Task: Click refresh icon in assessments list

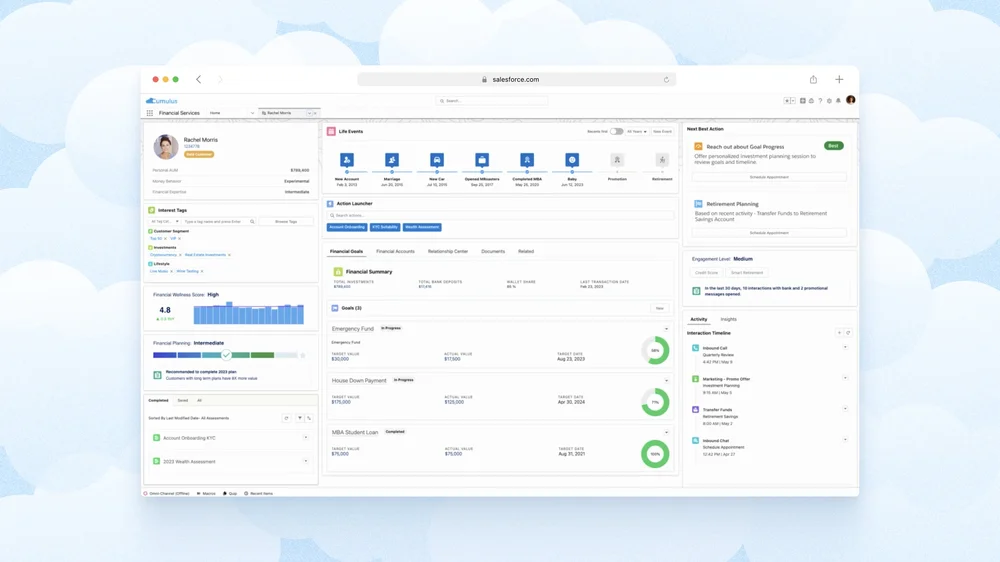Action: (x=286, y=418)
